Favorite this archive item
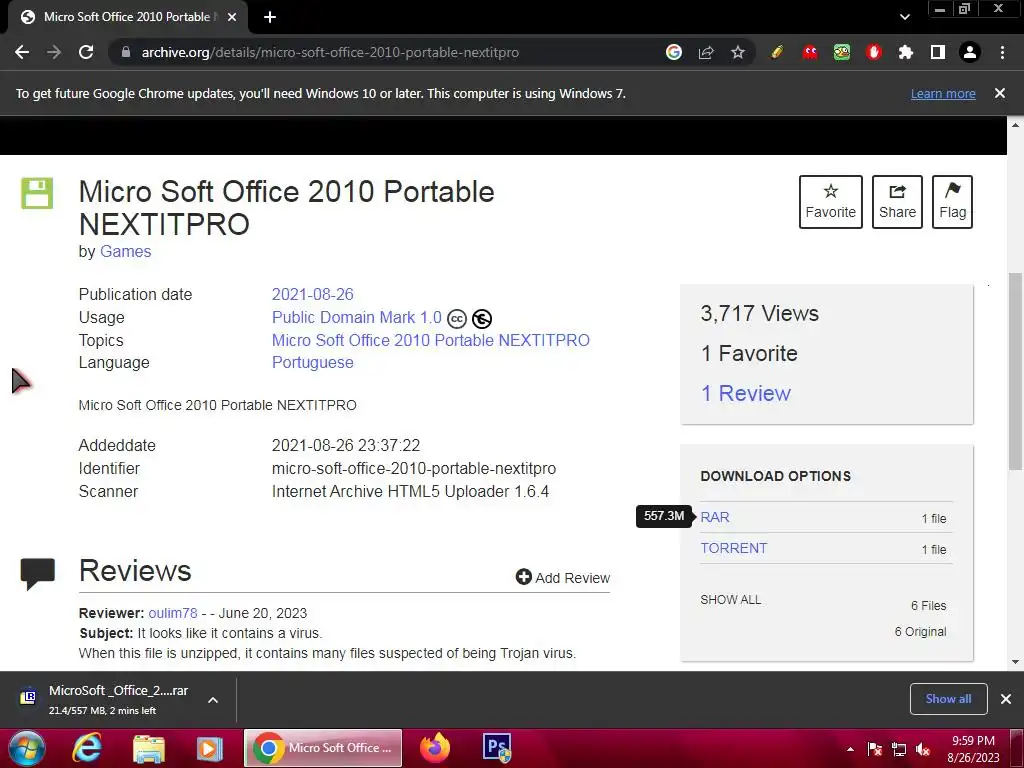 831,202
